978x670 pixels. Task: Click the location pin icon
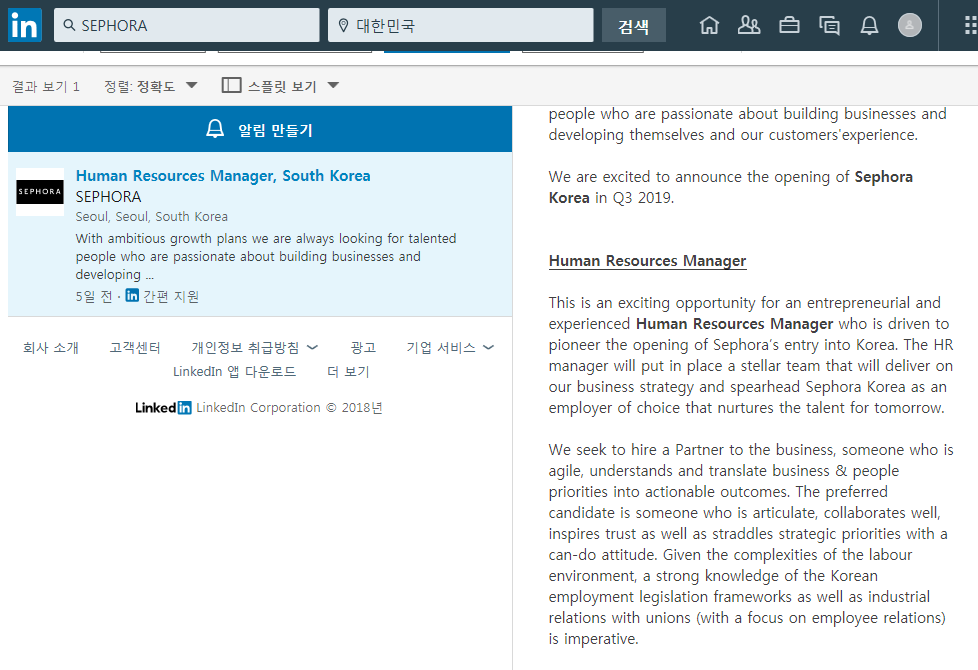342,26
